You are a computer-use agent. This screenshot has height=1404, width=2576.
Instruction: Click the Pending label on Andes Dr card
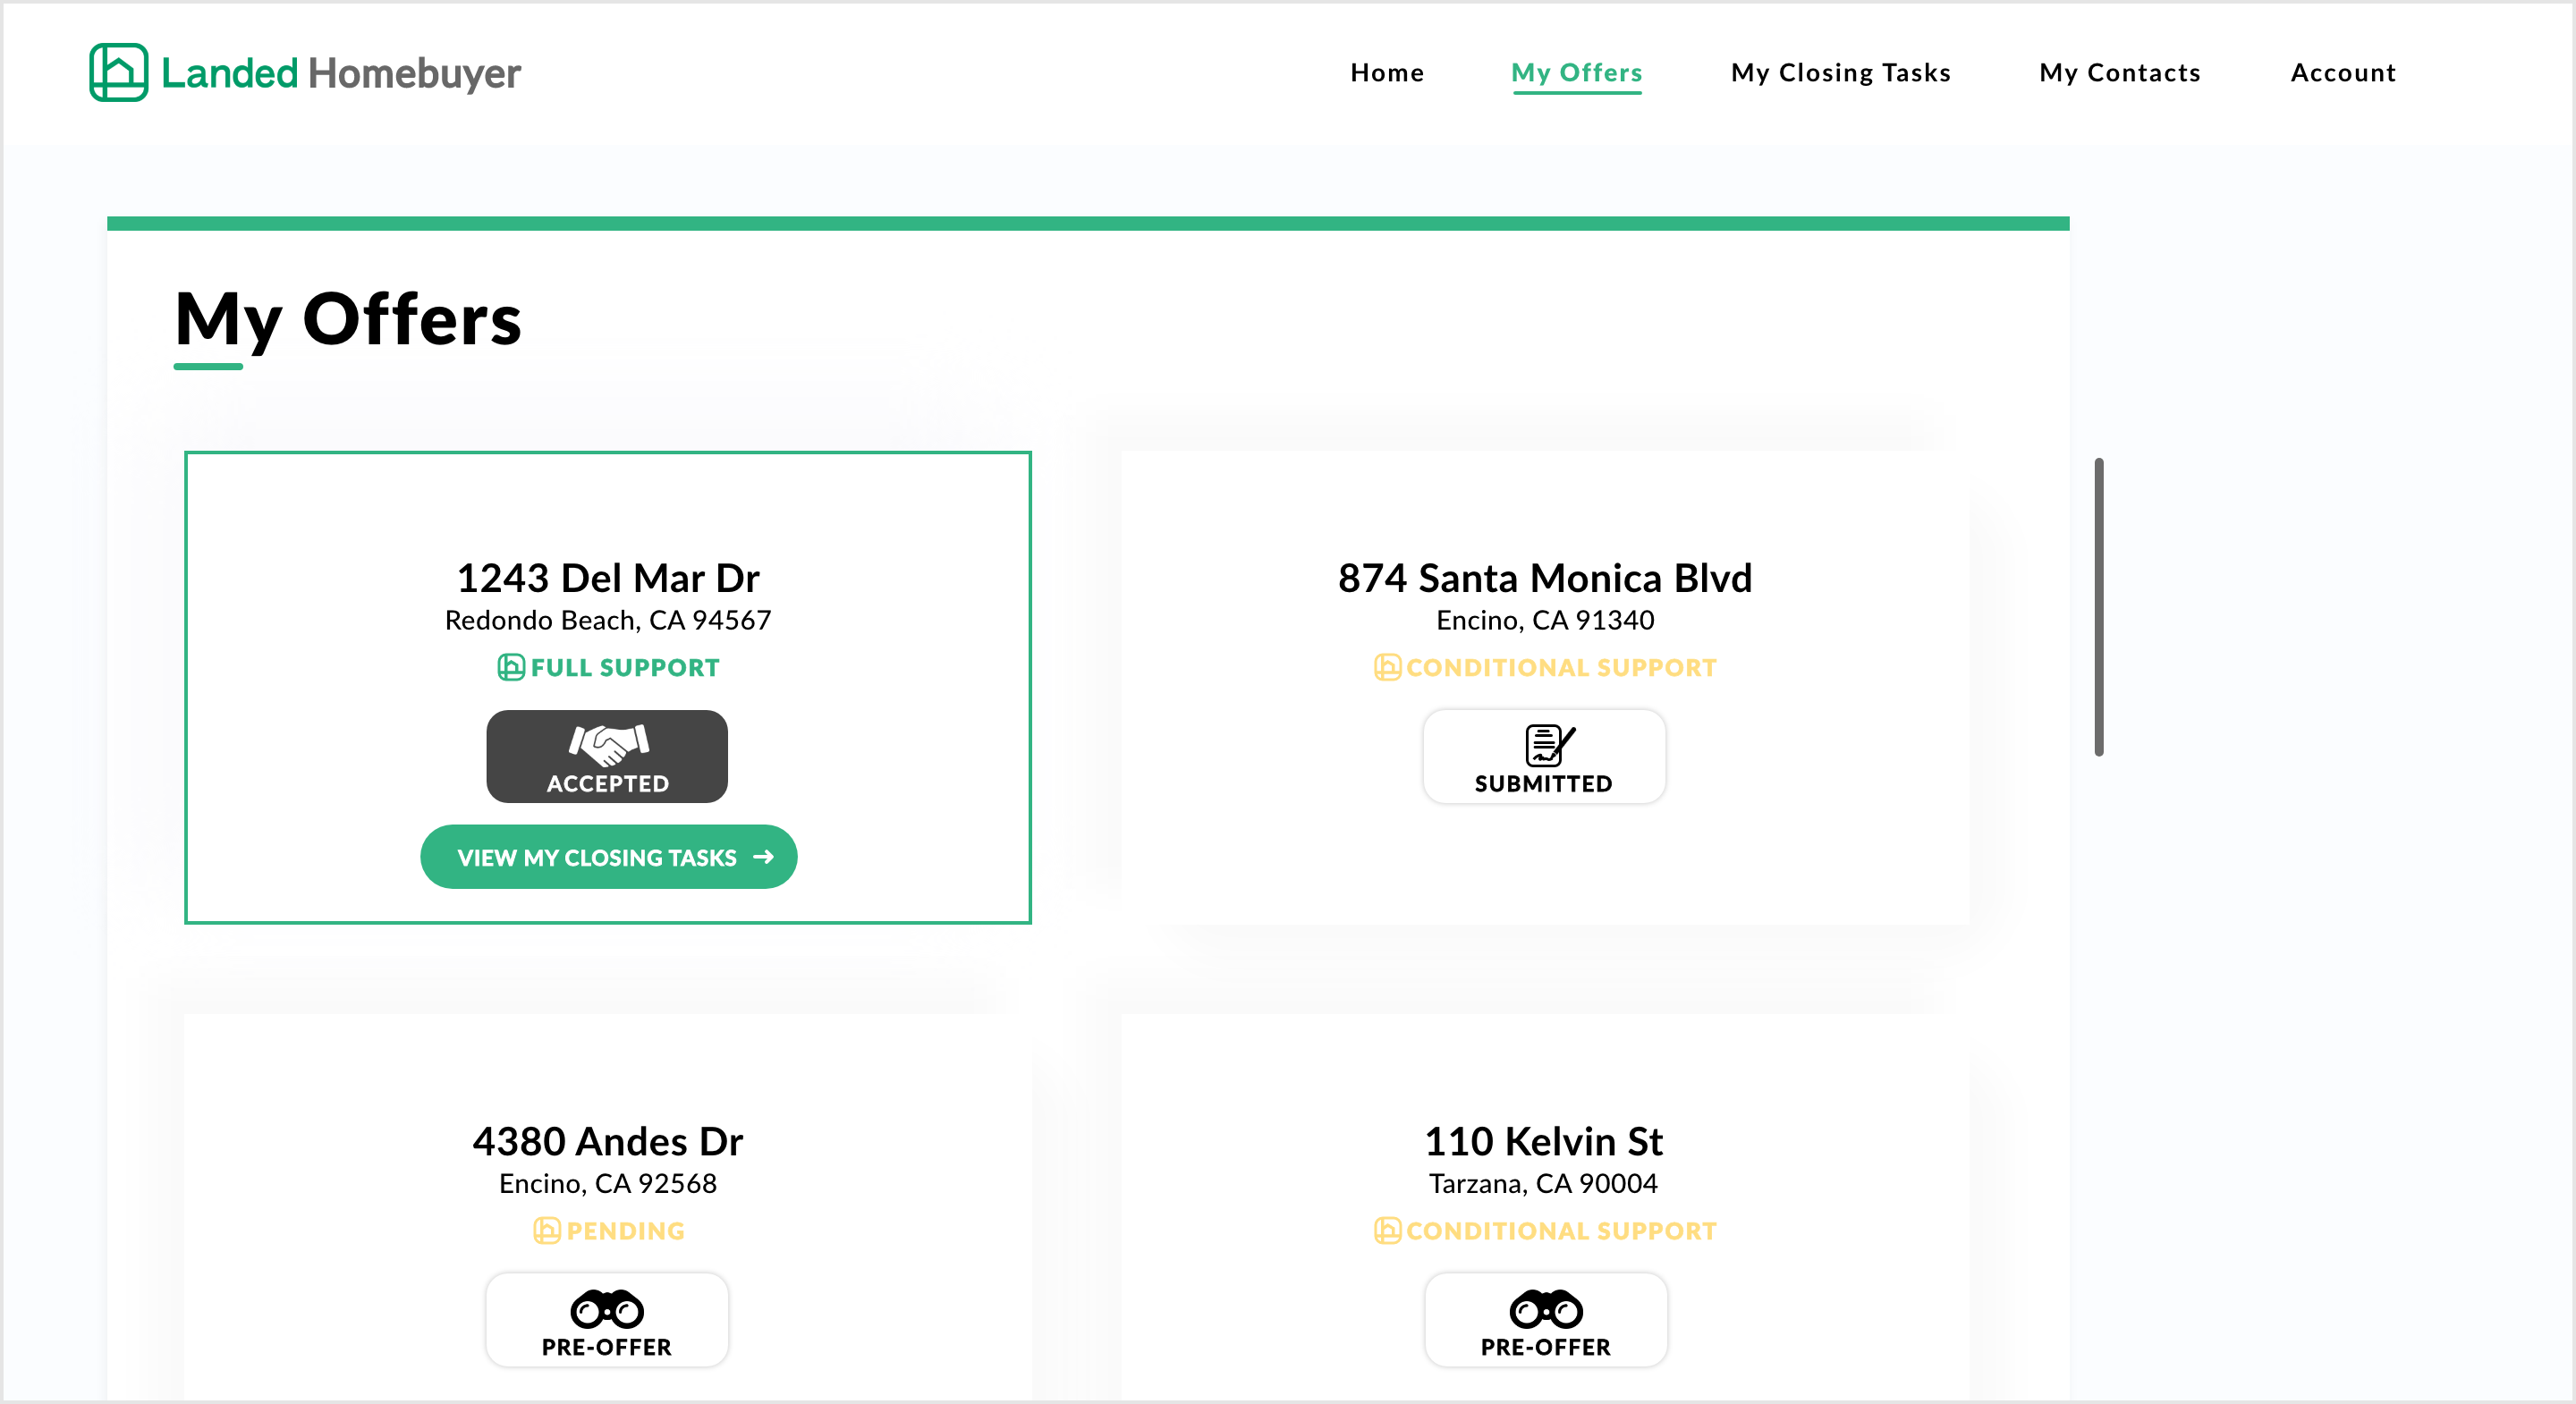[x=626, y=1230]
